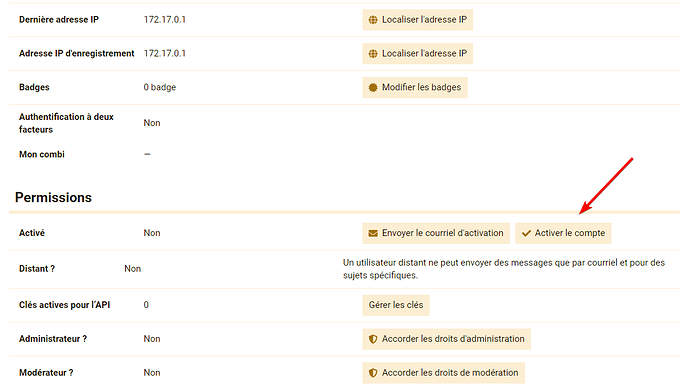Open Modifier les badges
Image resolution: width=690 pixels, height=389 pixels.
pyautogui.click(x=415, y=88)
